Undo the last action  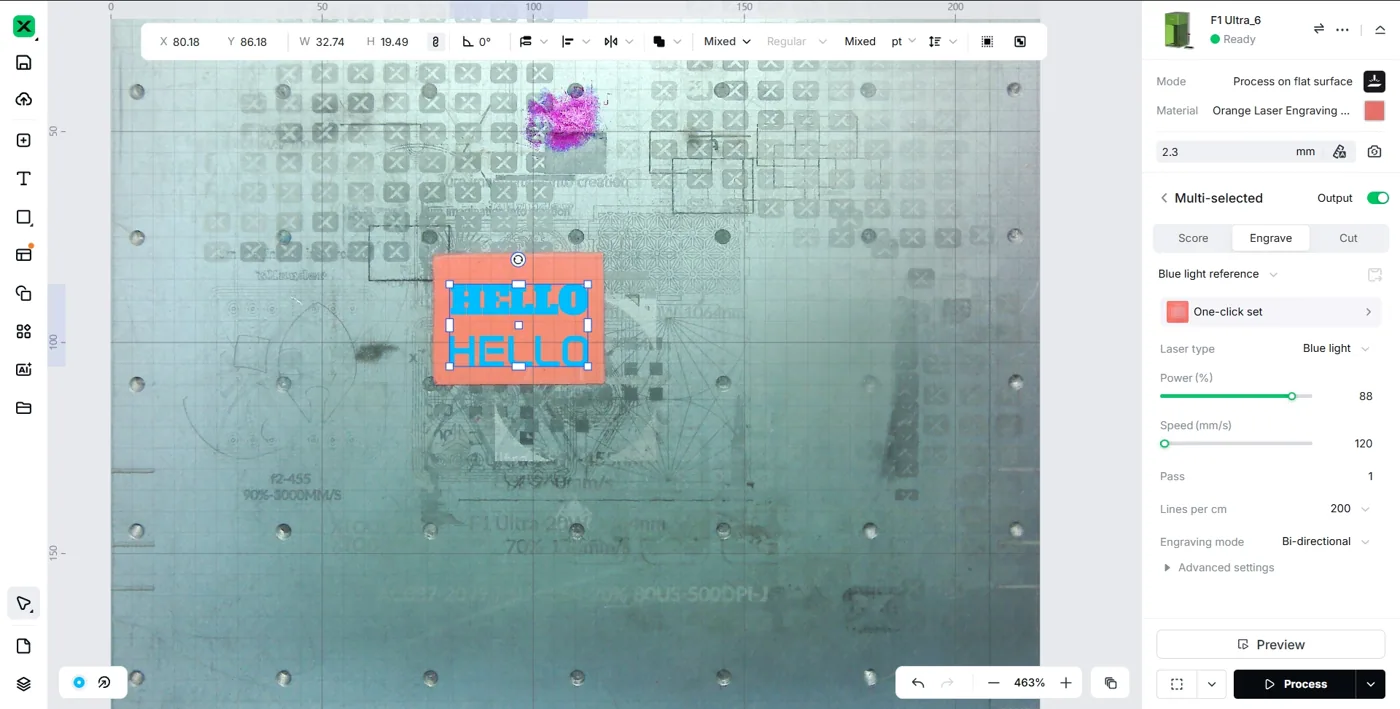click(918, 683)
